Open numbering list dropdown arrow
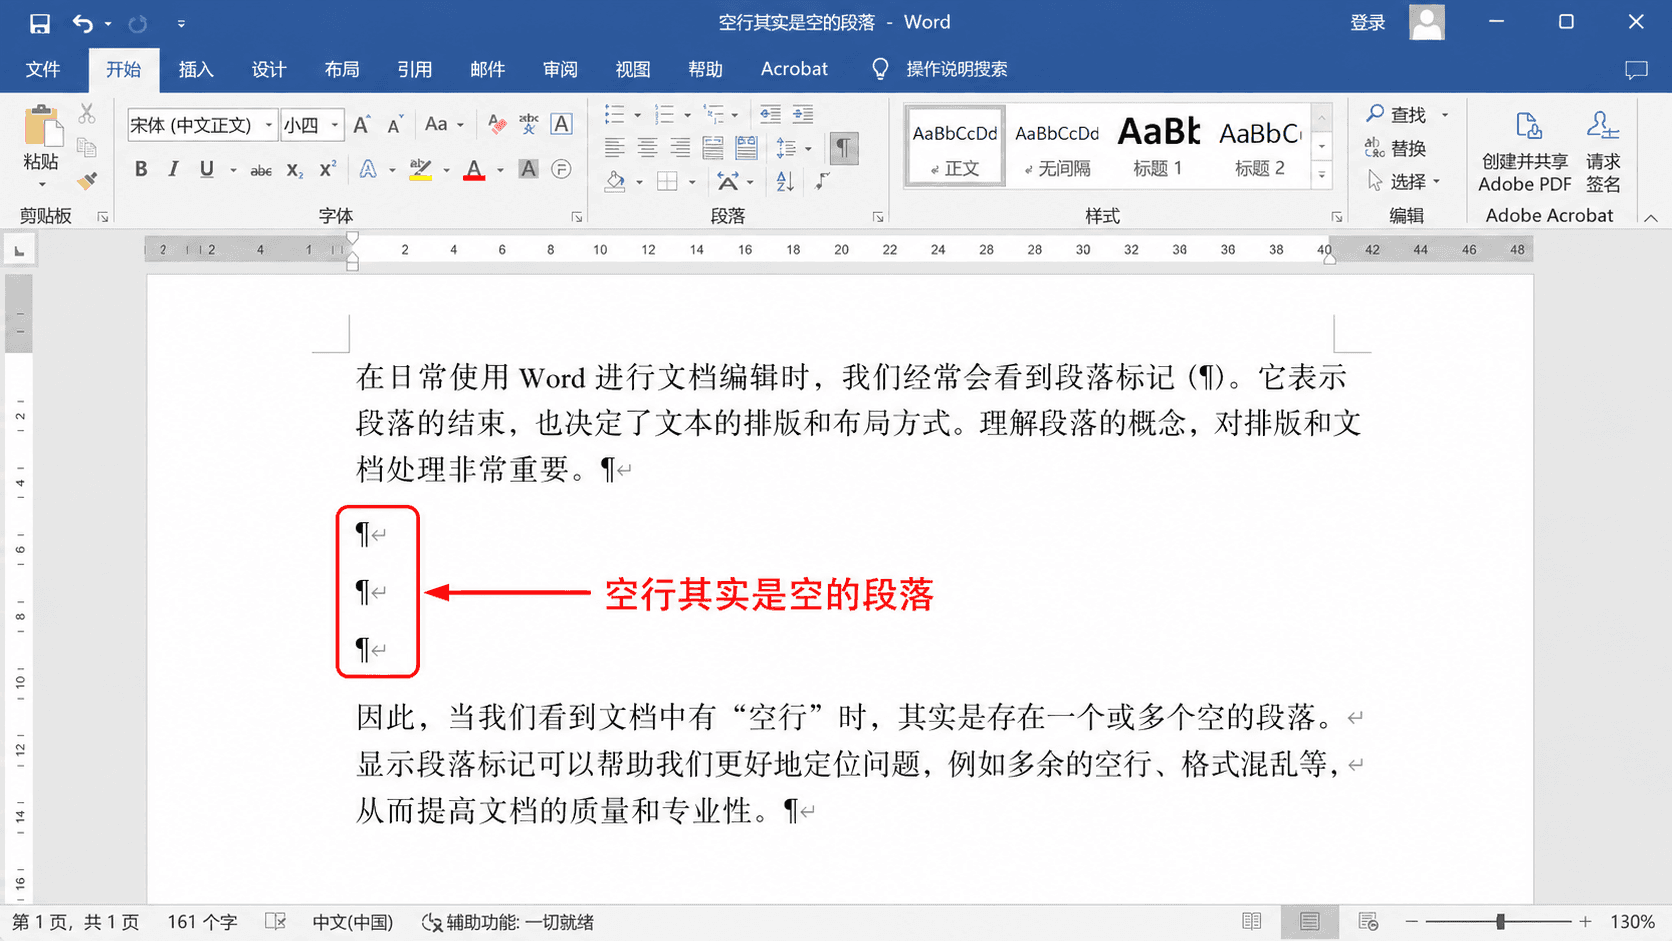This screenshot has width=1672, height=941. click(x=687, y=115)
